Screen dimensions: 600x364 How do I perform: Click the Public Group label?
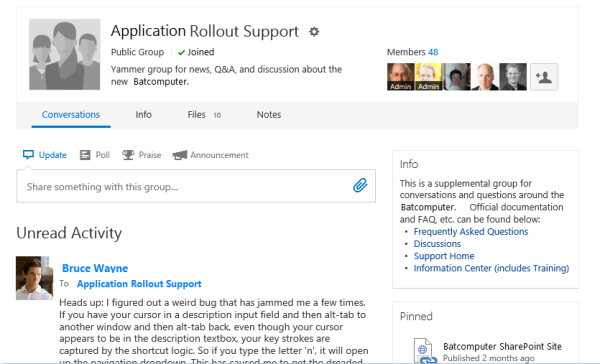(137, 52)
